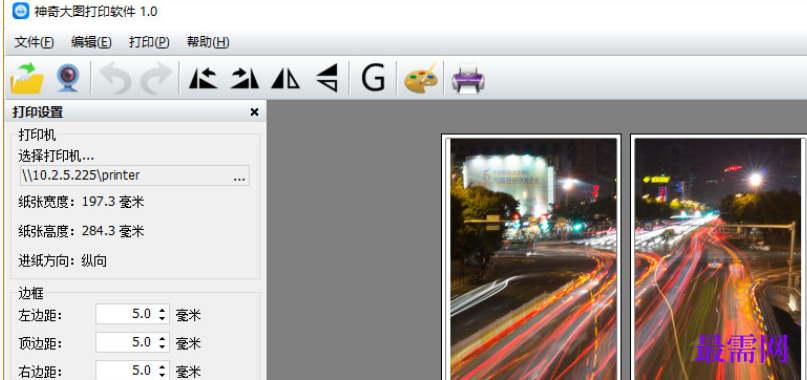
Task: Open the 打印(P) menu
Action: point(149,42)
